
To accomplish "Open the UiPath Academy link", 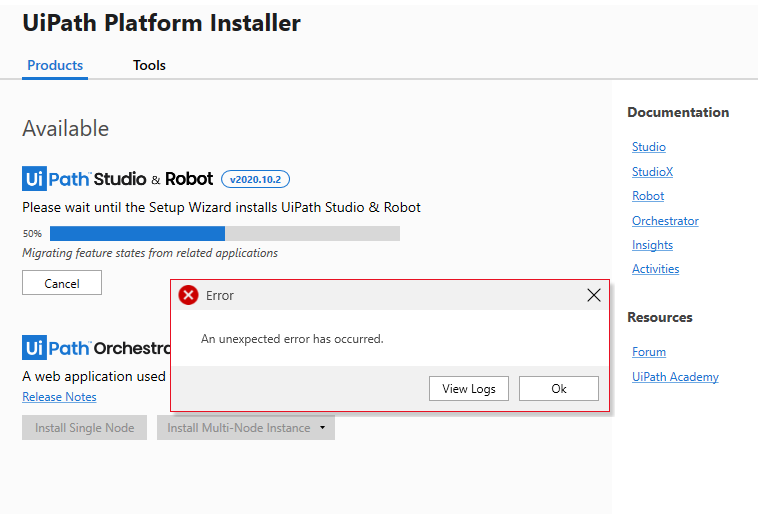I will [x=675, y=377].
